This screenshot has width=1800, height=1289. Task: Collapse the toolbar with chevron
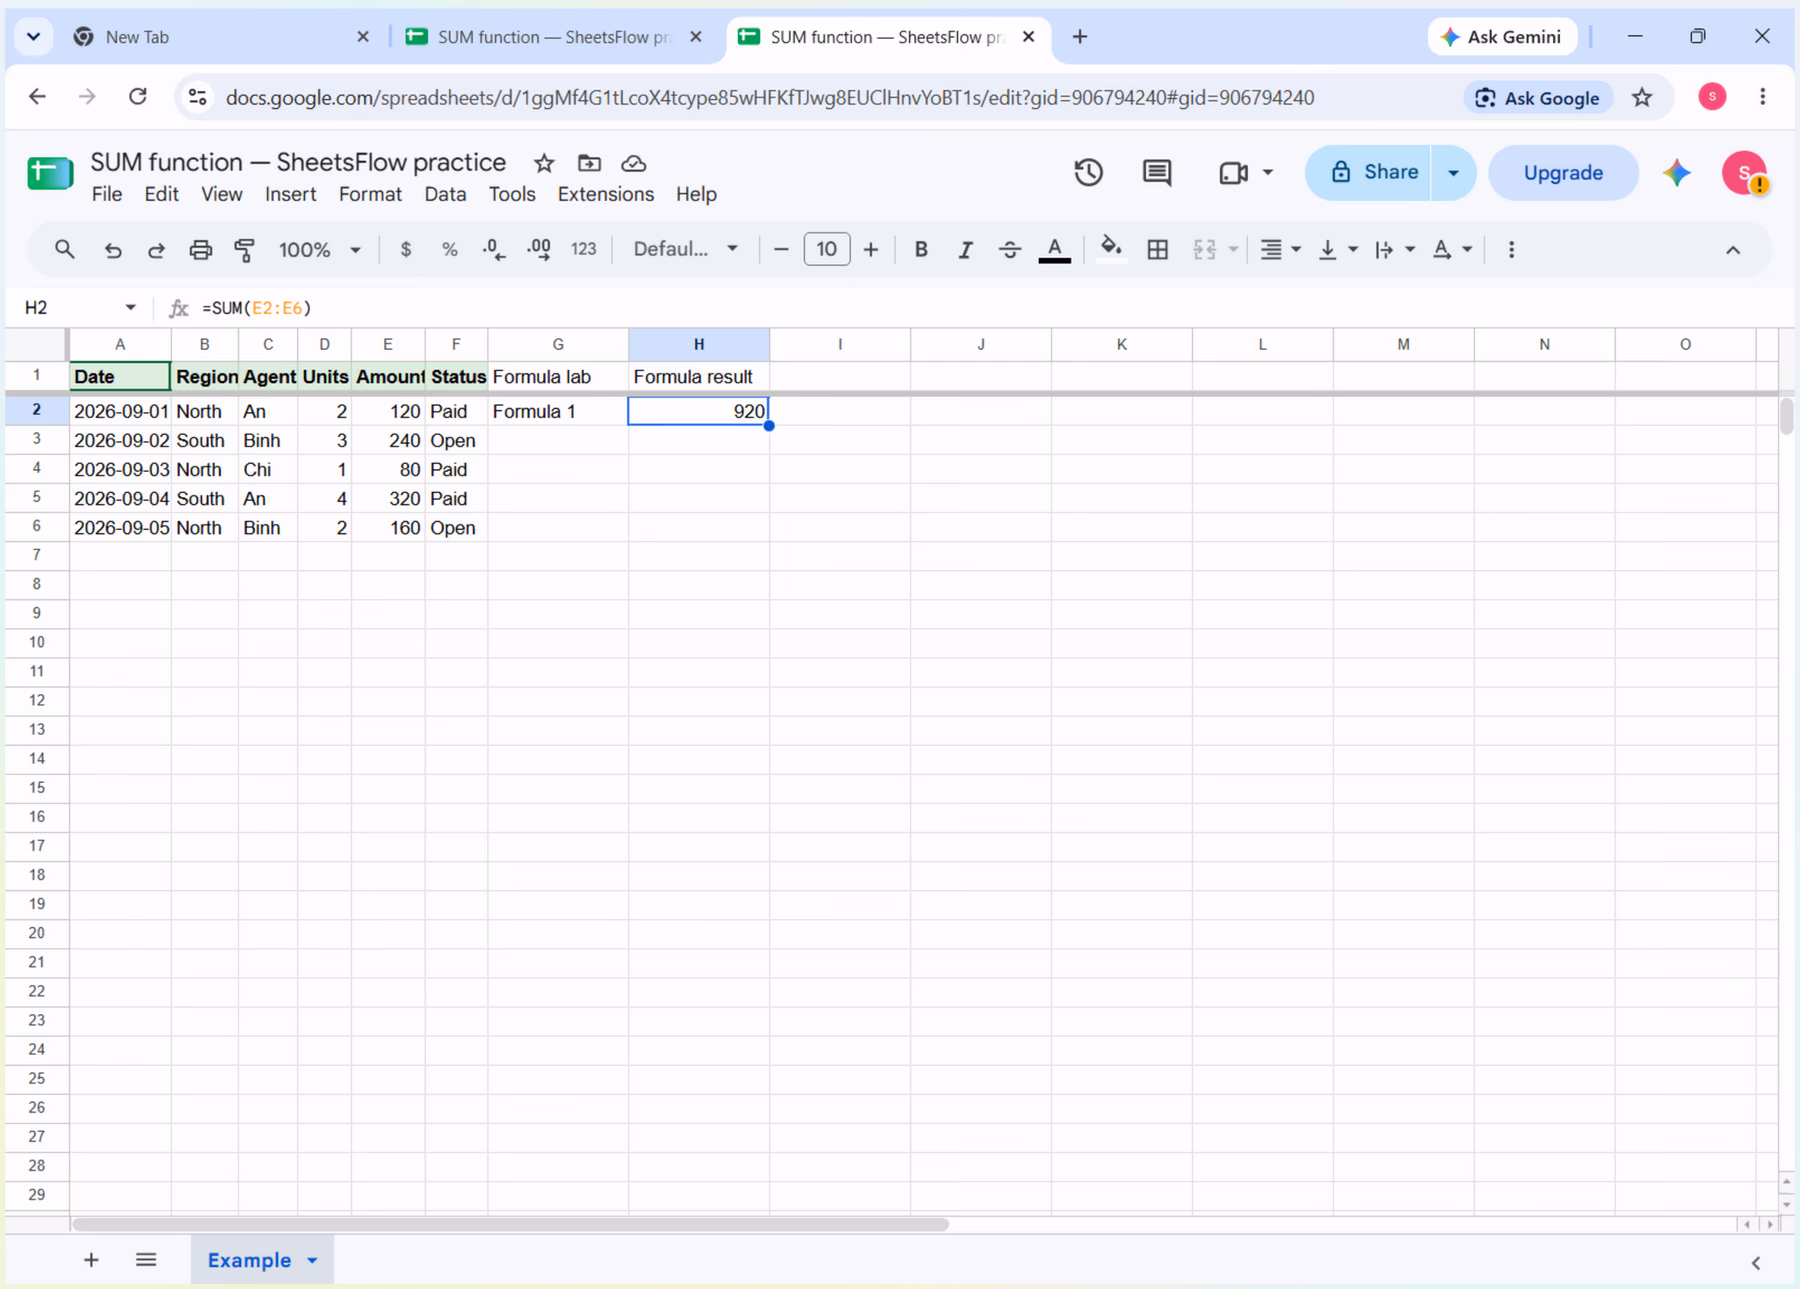pyautogui.click(x=1733, y=250)
